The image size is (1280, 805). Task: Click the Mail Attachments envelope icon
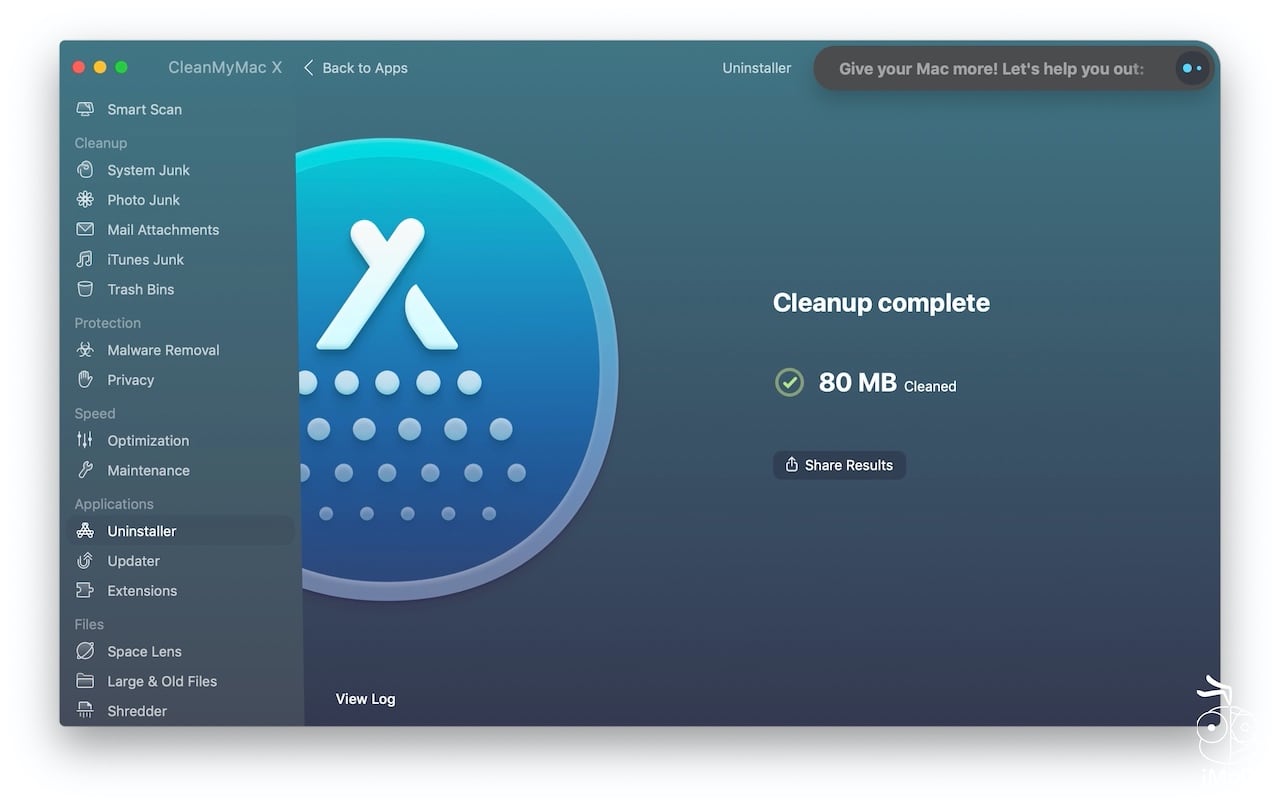tap(85, 230)
